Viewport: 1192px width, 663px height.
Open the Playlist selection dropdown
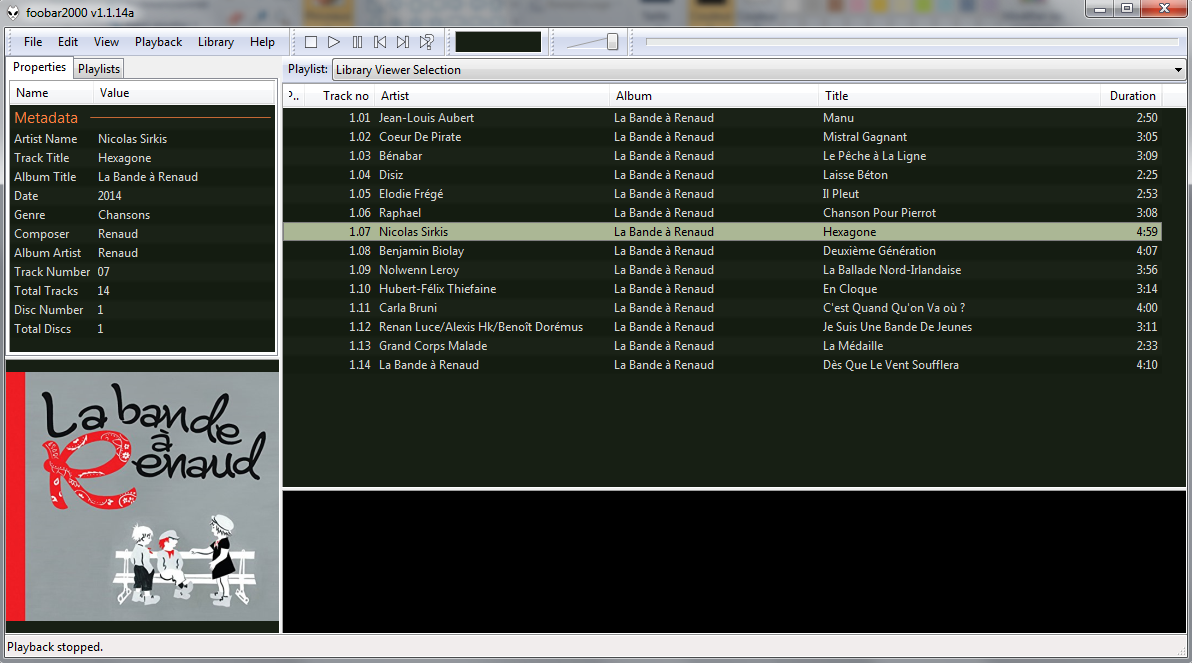[x=759, y=70]
